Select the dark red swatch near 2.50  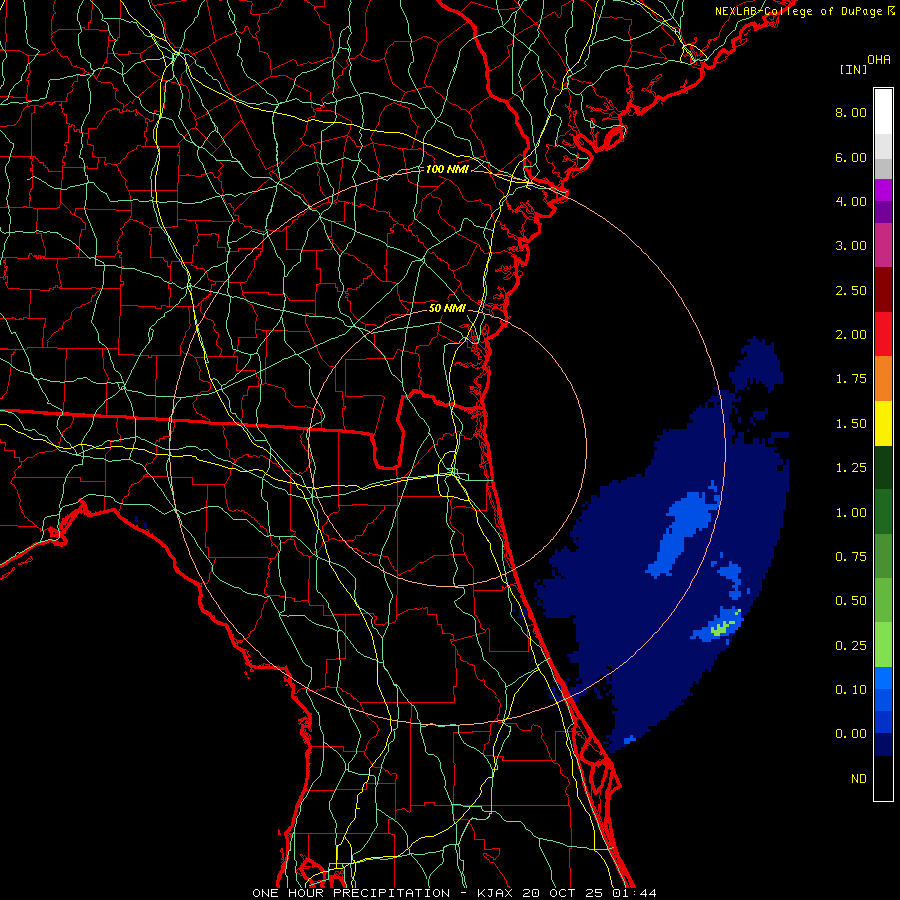click(883, 289)
